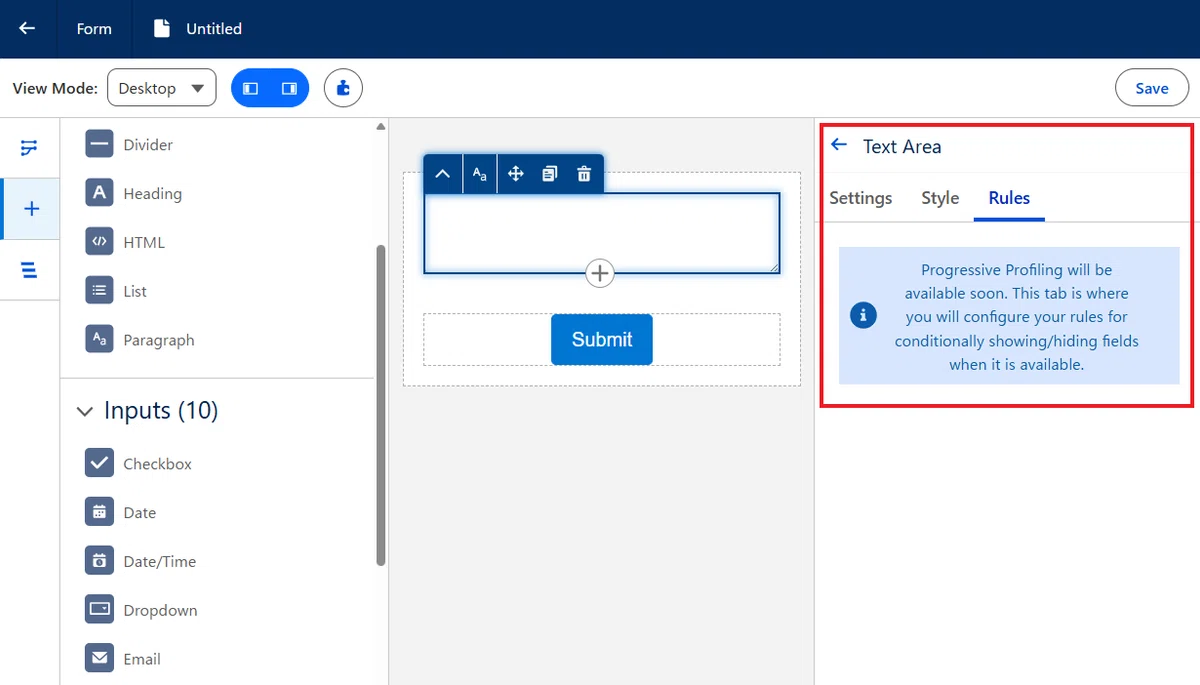Click the puzzle-piece integrations icon button
Image resolution: width=1200 pixels, height=685 pixels.
pyautogui.click(x=343, y=88)
